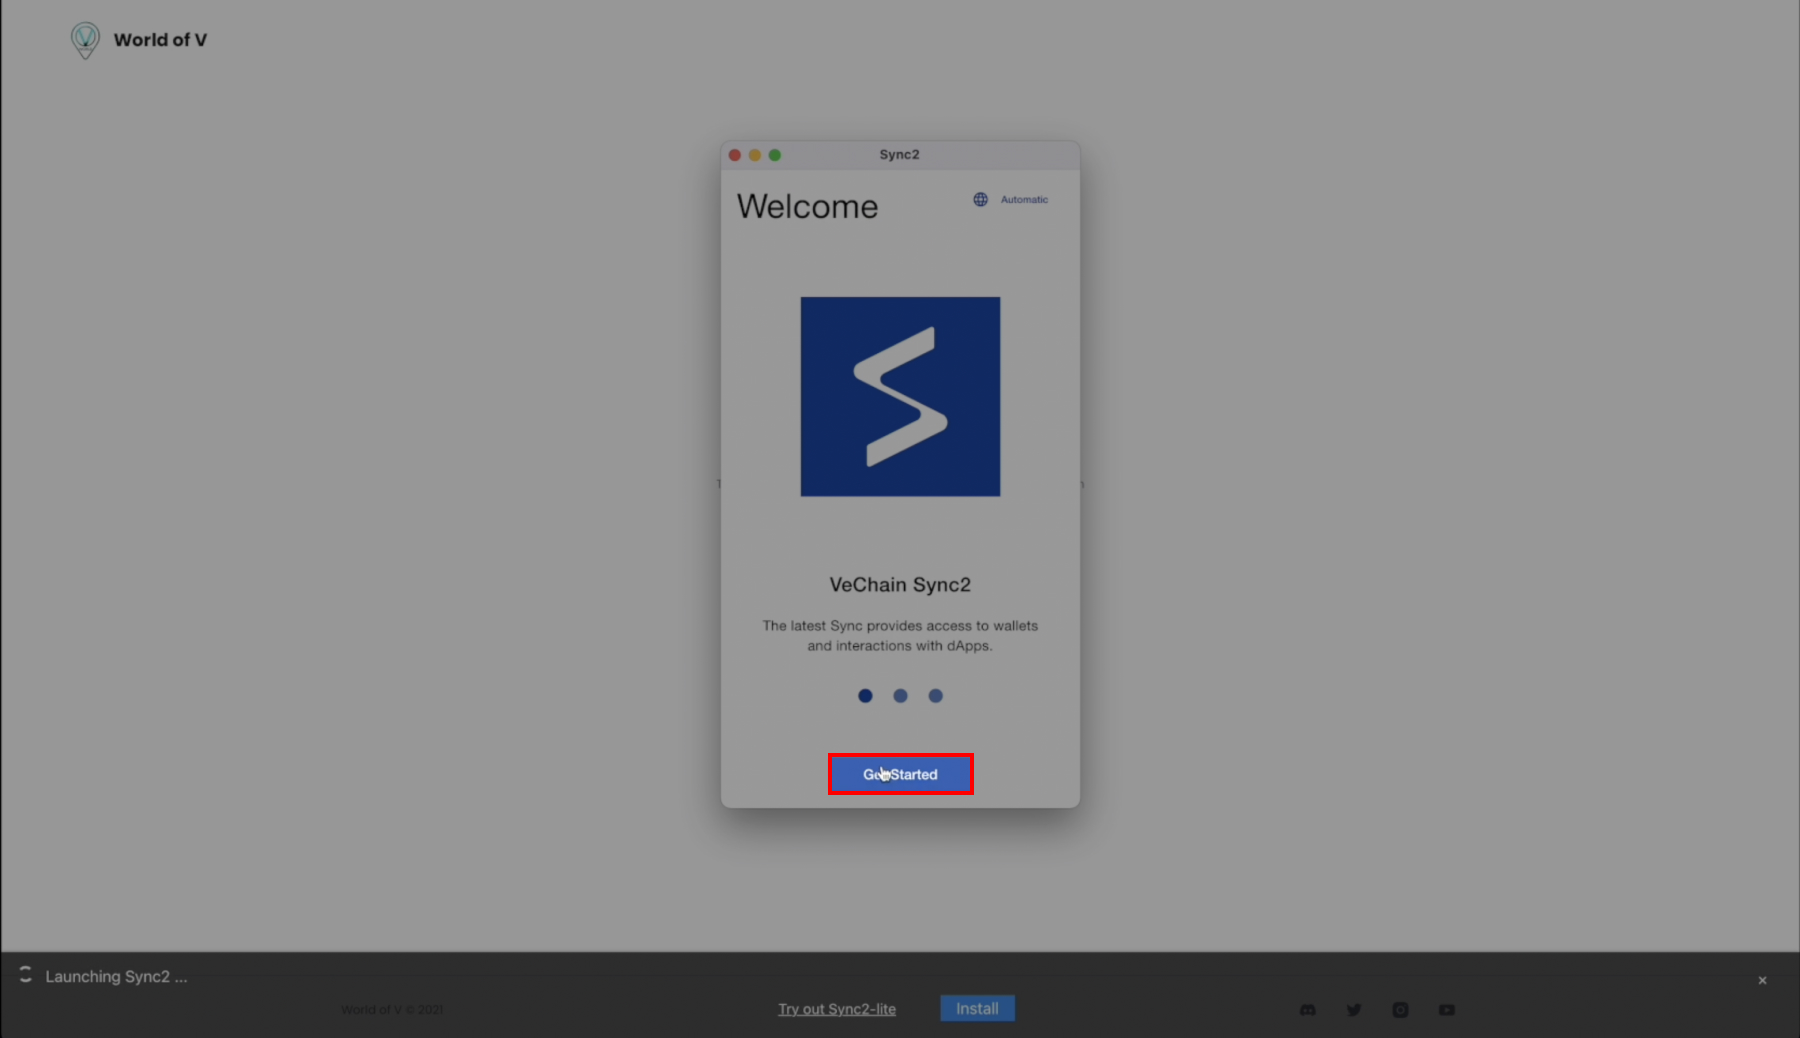Viewport: 1800px width, 1038px height.
Task: Open the Instagram icon in footer
Action: pyautogui.click(x=1400, y=1010)
